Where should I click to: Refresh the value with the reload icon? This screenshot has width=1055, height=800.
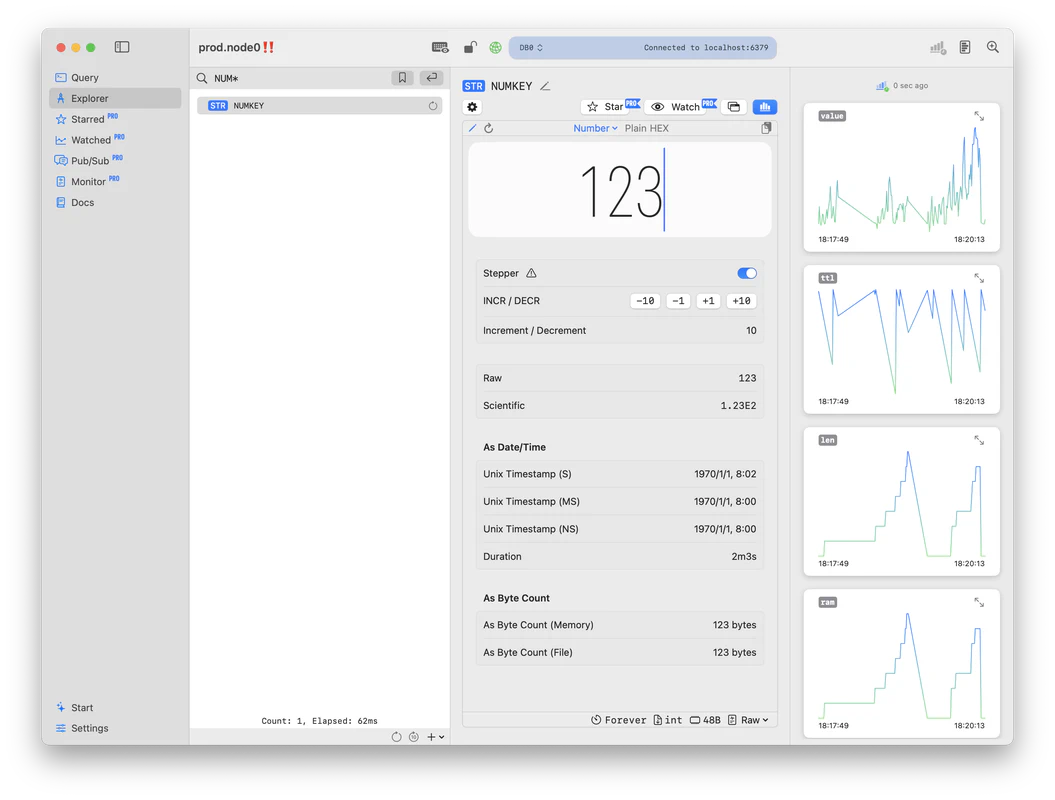tap(489, 128)
